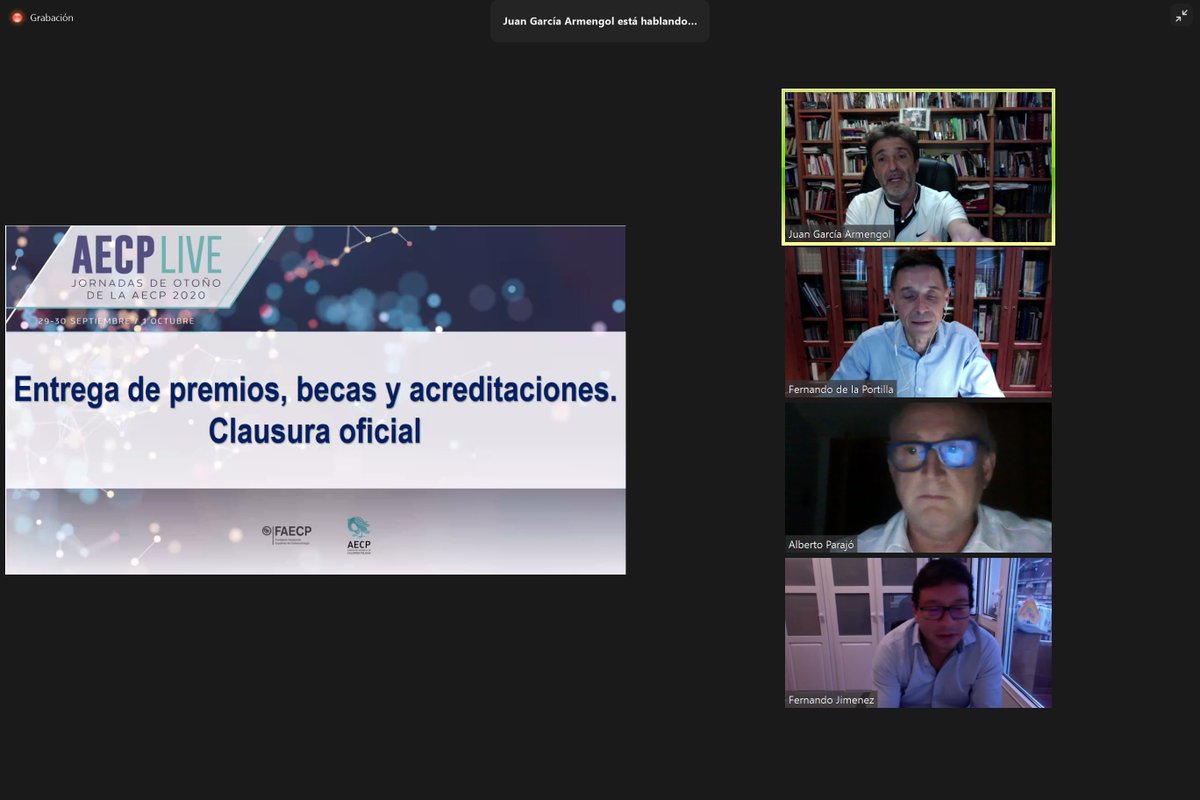1200x800 pixels.
Task: Click the '29-30 SEPTIEMBRE / 1 OCTUBRE' date text
Action: 115,321
